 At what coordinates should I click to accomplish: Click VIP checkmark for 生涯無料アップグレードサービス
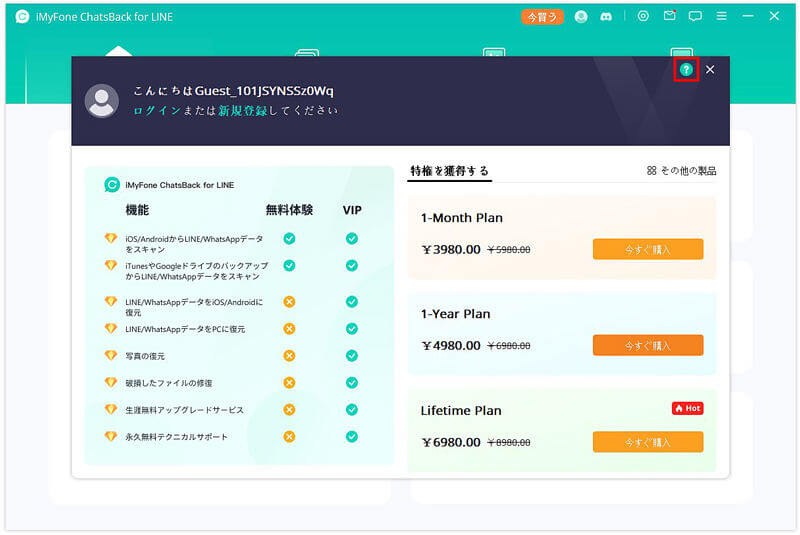click(352, 410)
